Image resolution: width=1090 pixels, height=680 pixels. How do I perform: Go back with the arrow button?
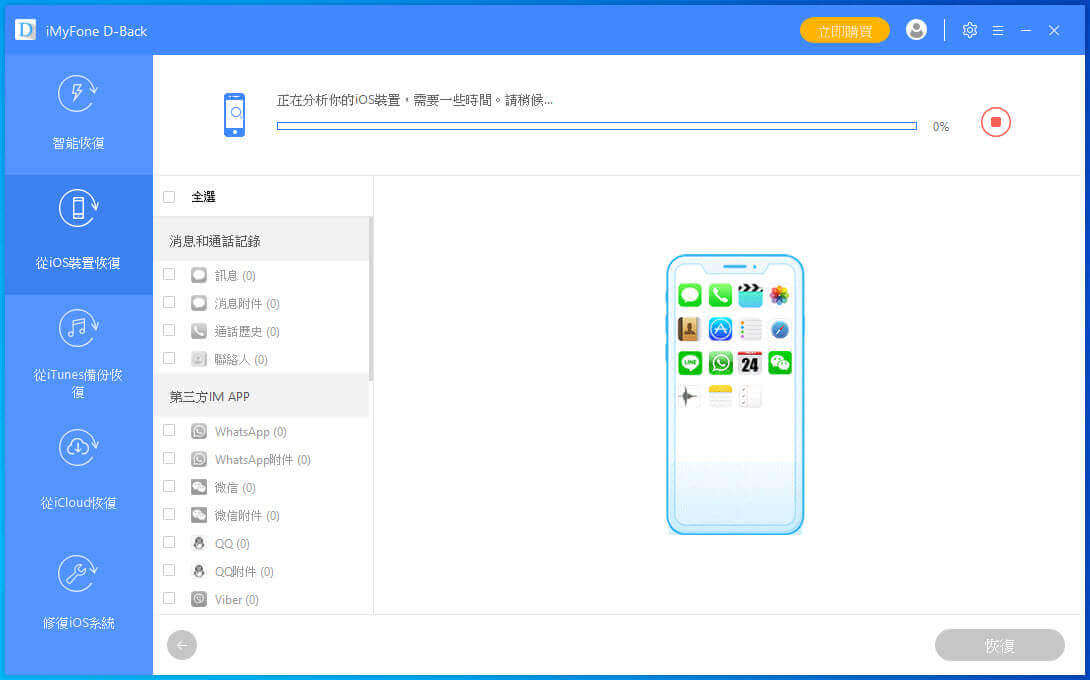(182, 645)
